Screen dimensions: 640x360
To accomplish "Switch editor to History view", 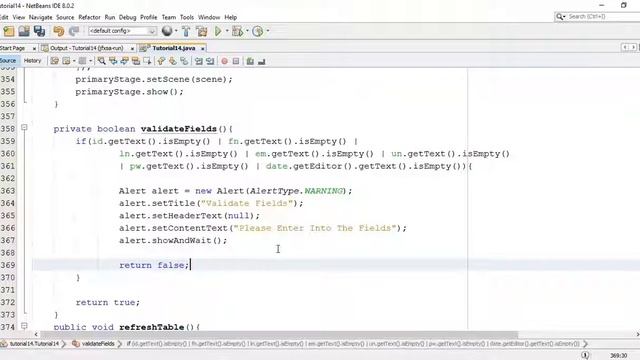I will pyautogui.click(x=32, y=60).
